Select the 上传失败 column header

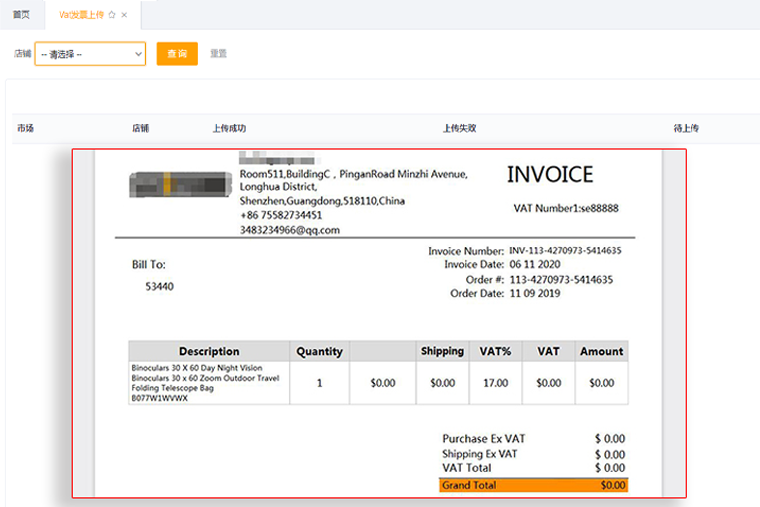(x=459, y=128)
